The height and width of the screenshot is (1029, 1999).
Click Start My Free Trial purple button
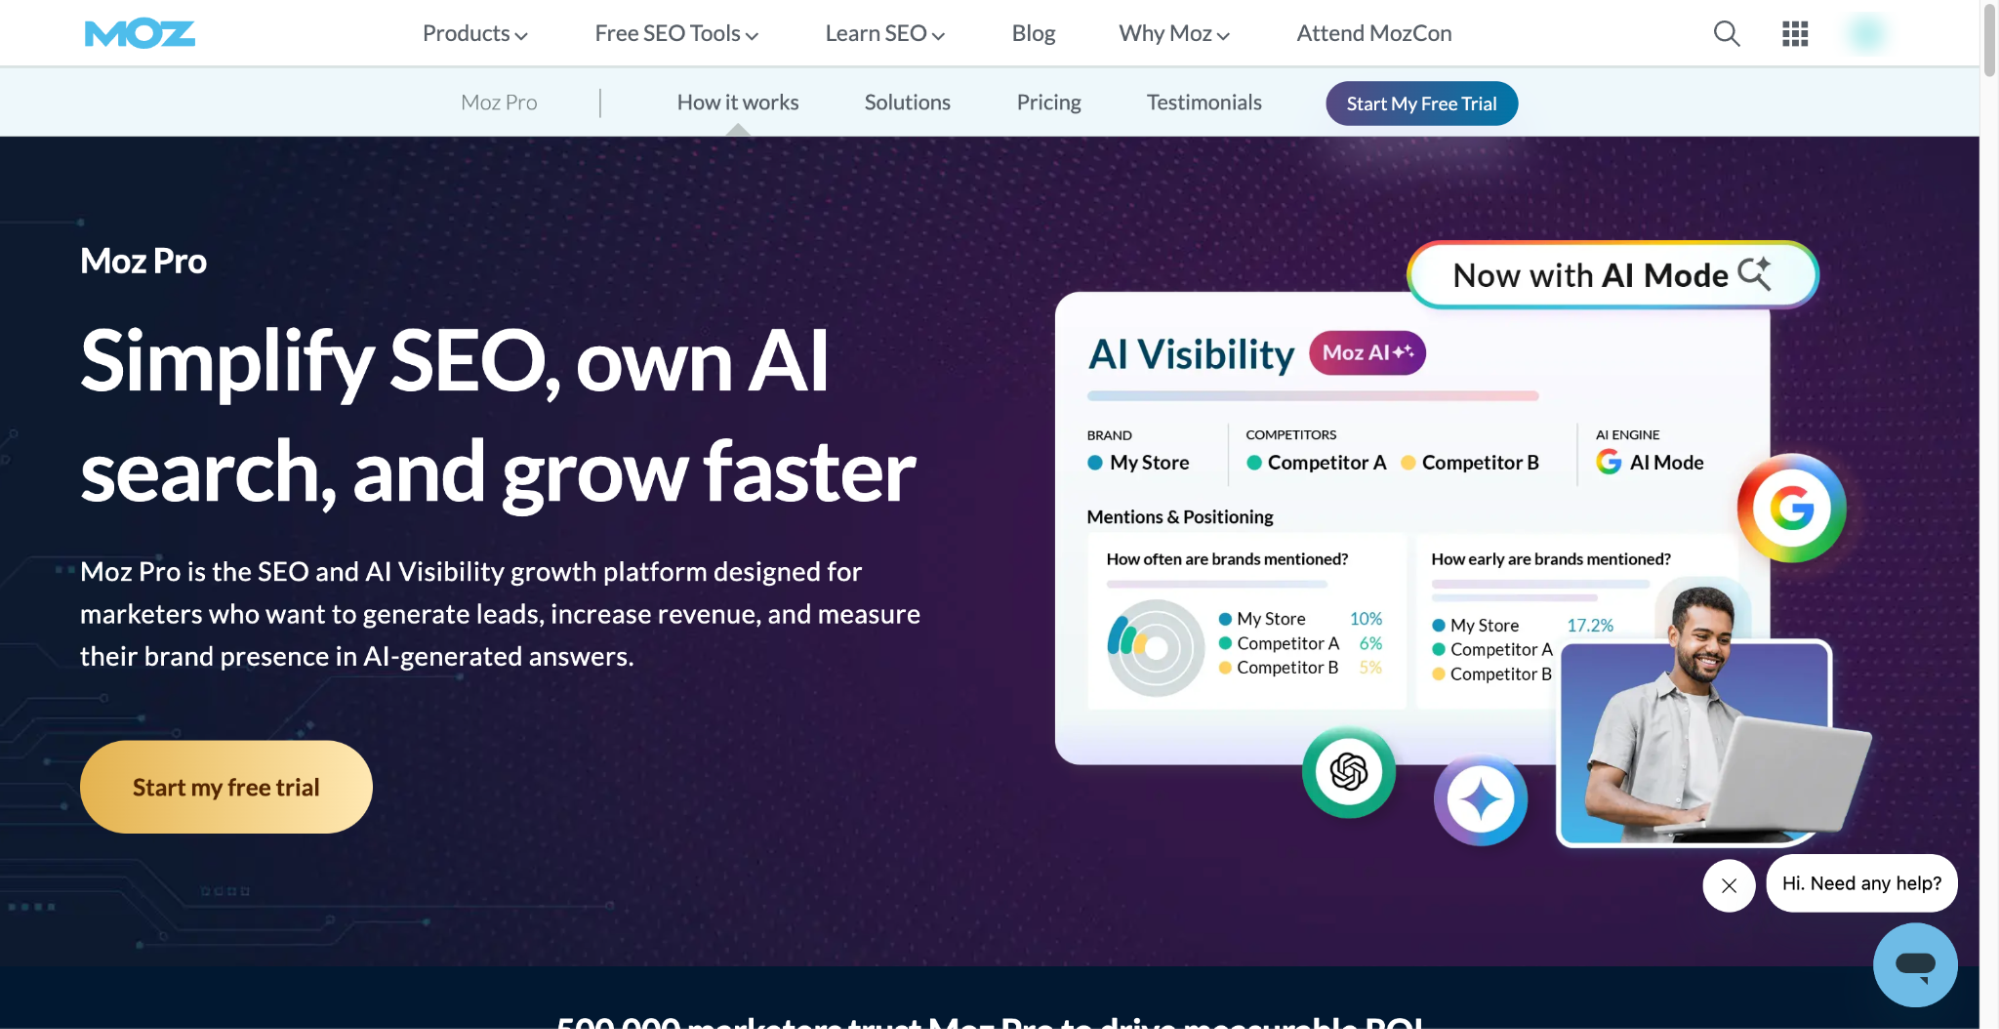point(1421,104)
